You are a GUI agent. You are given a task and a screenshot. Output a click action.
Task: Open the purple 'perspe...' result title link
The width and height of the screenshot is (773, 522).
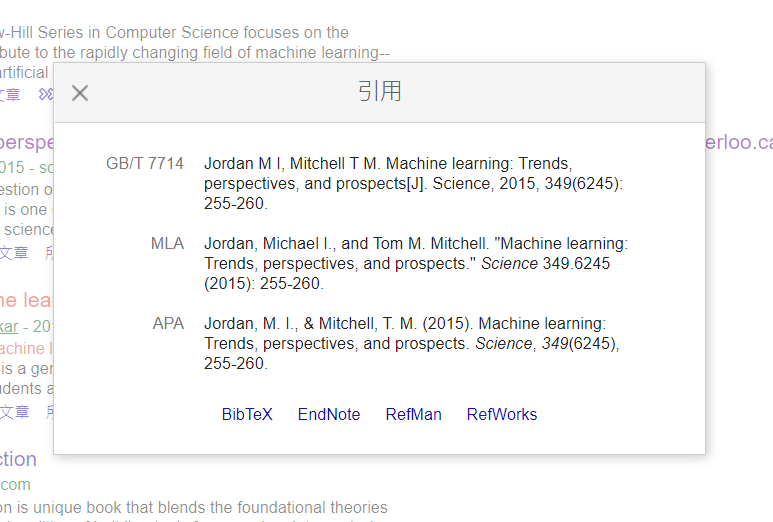[x=26, y=142]
